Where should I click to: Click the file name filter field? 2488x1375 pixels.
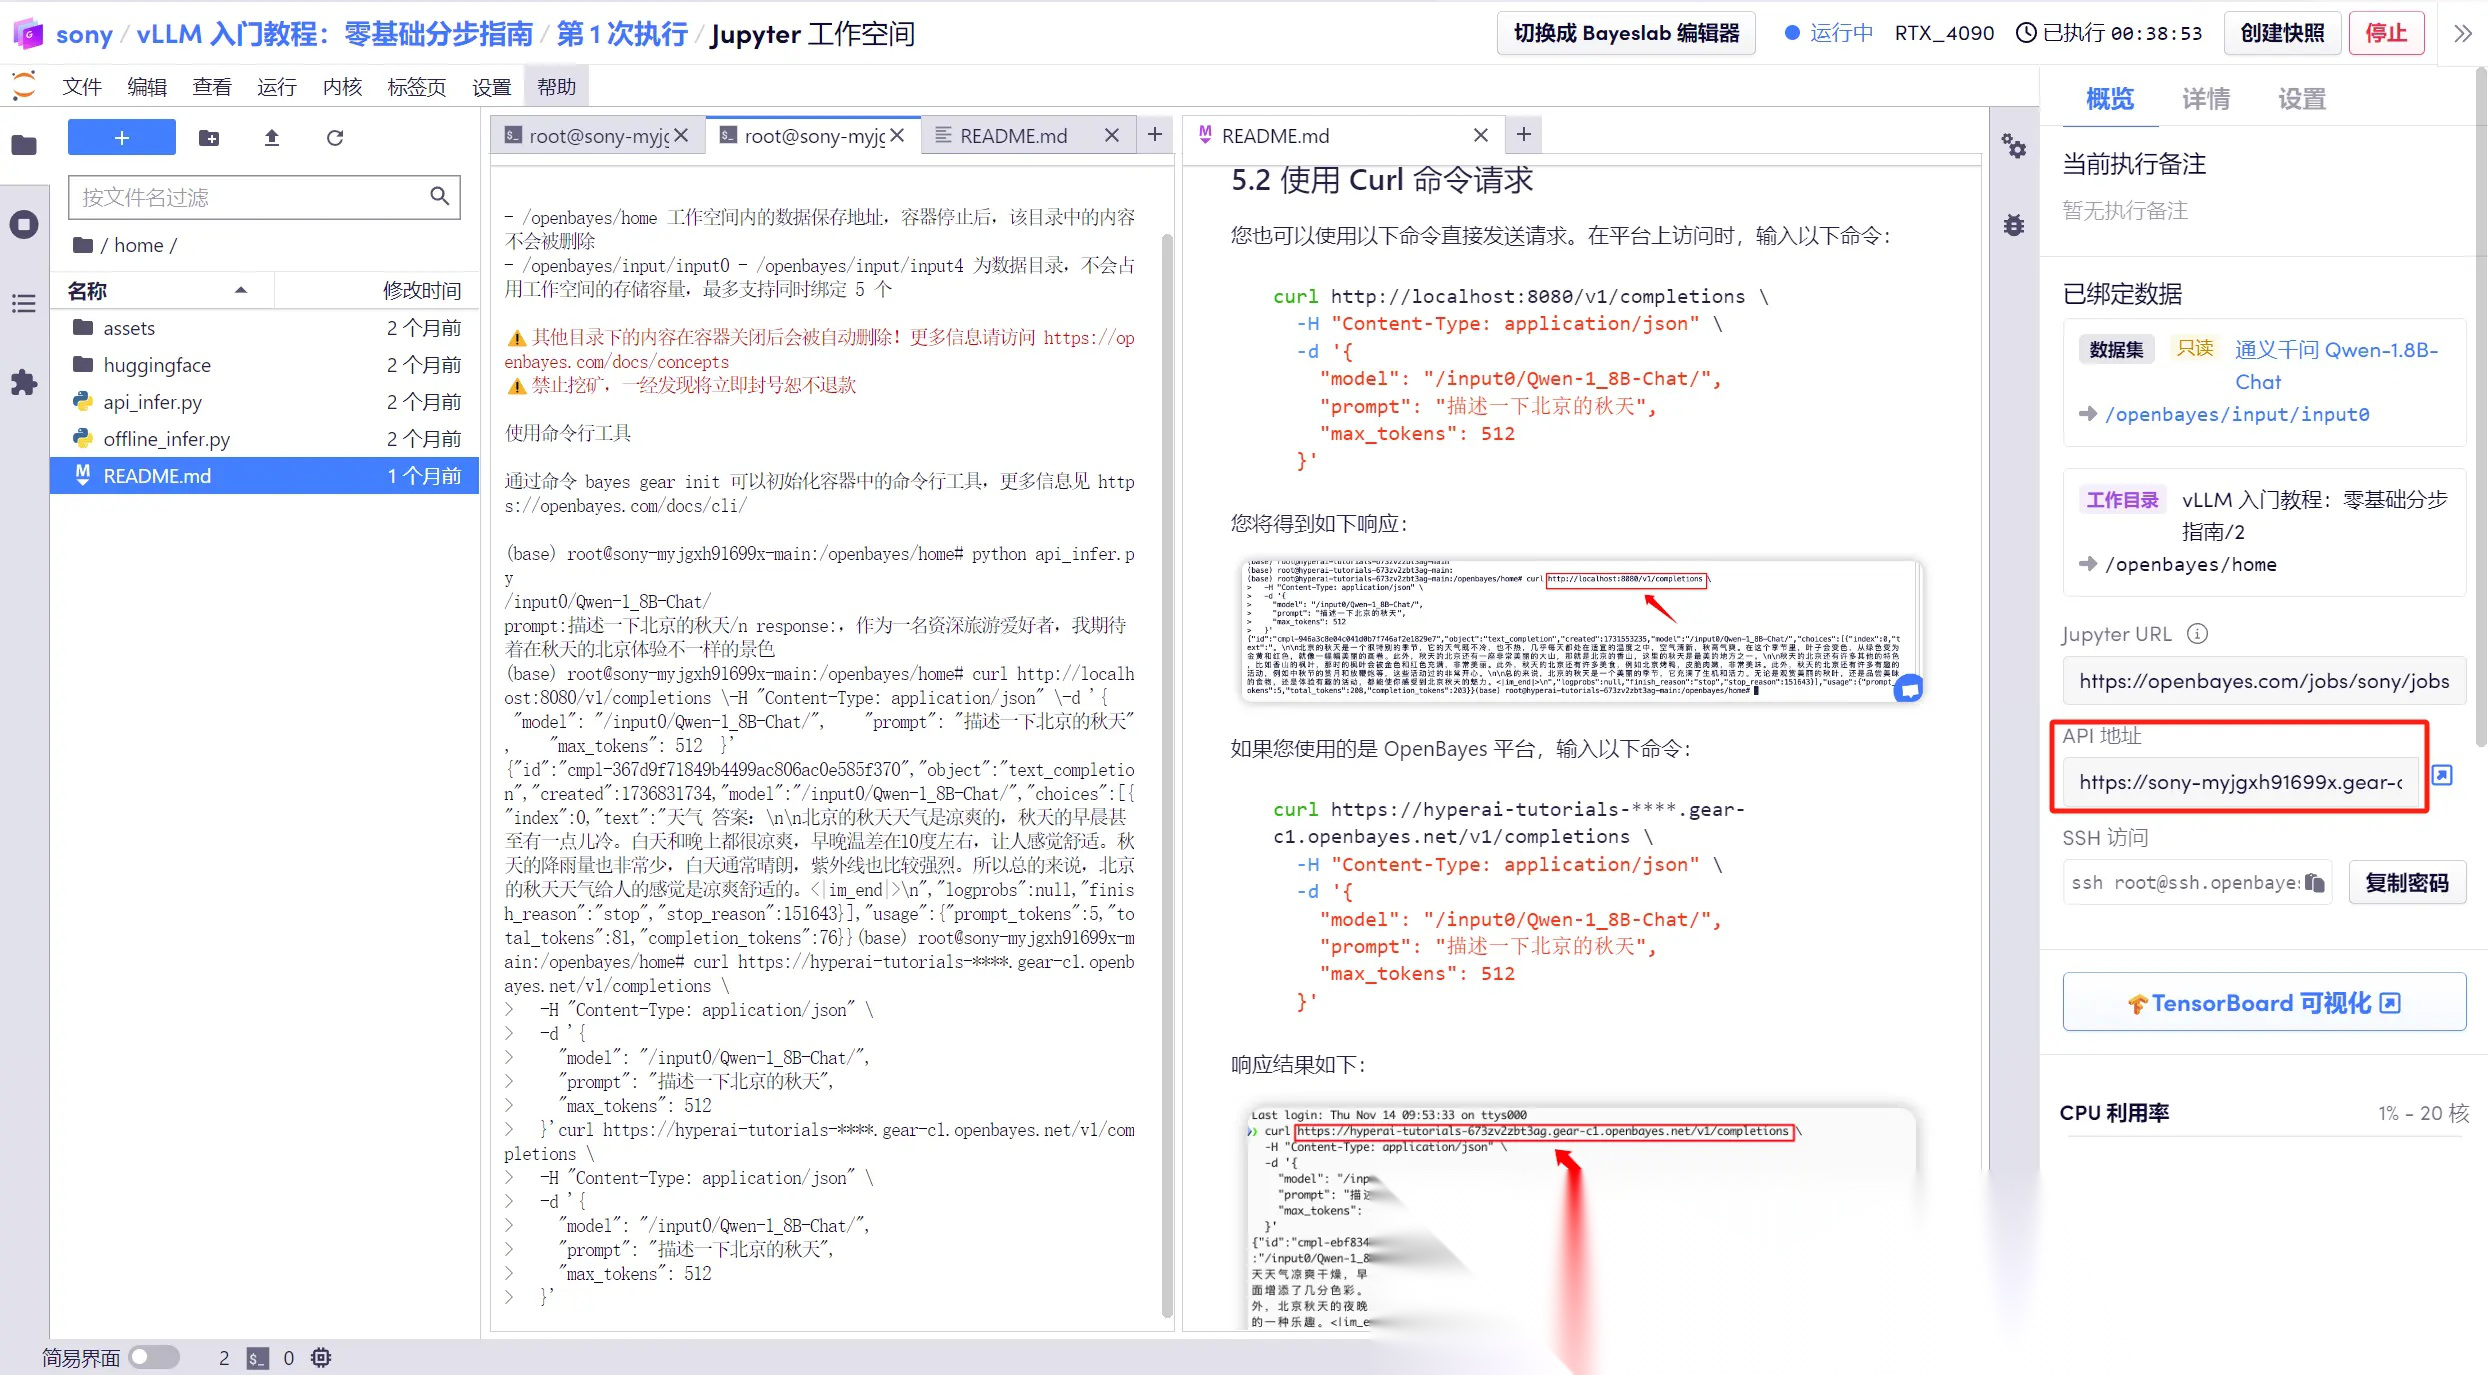coord(250,197)
